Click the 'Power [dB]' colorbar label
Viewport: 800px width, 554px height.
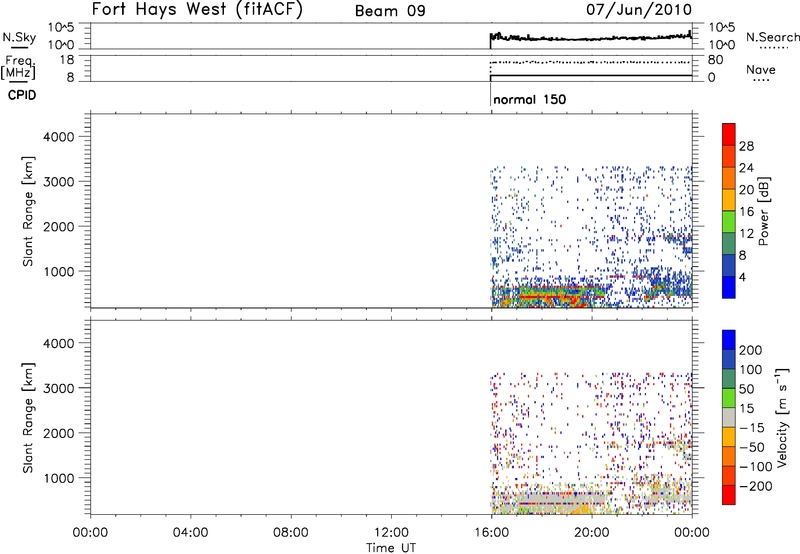click(x=763, y=211)
